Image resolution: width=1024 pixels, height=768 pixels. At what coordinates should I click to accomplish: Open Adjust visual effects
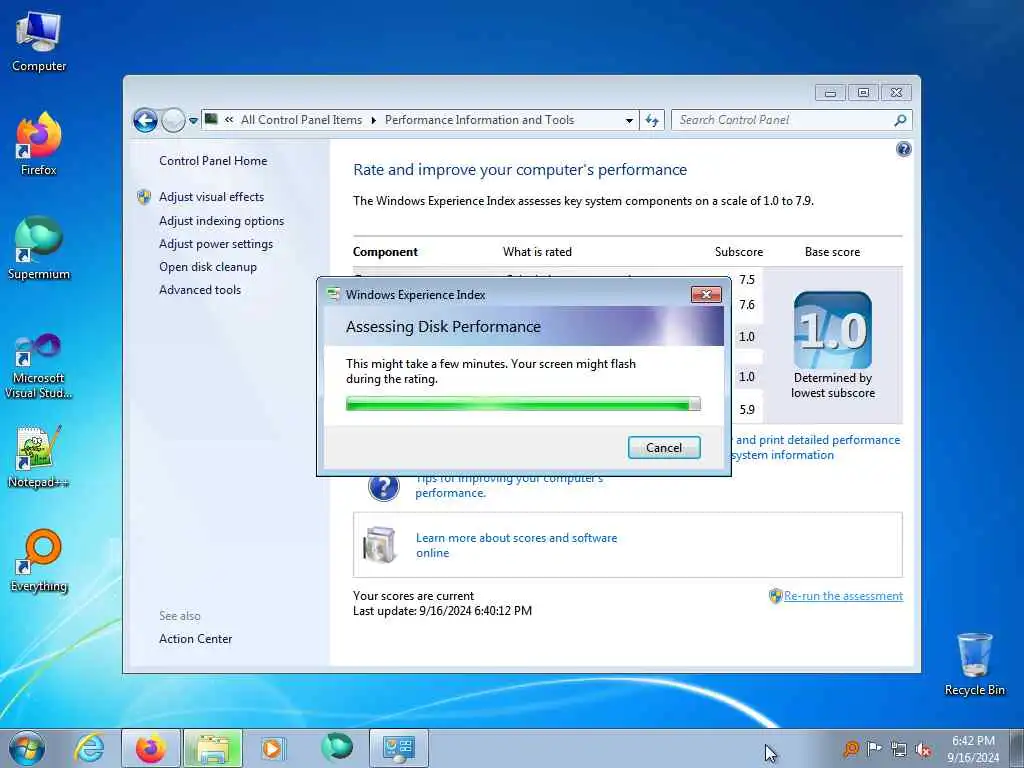click(x=212, y=197)
